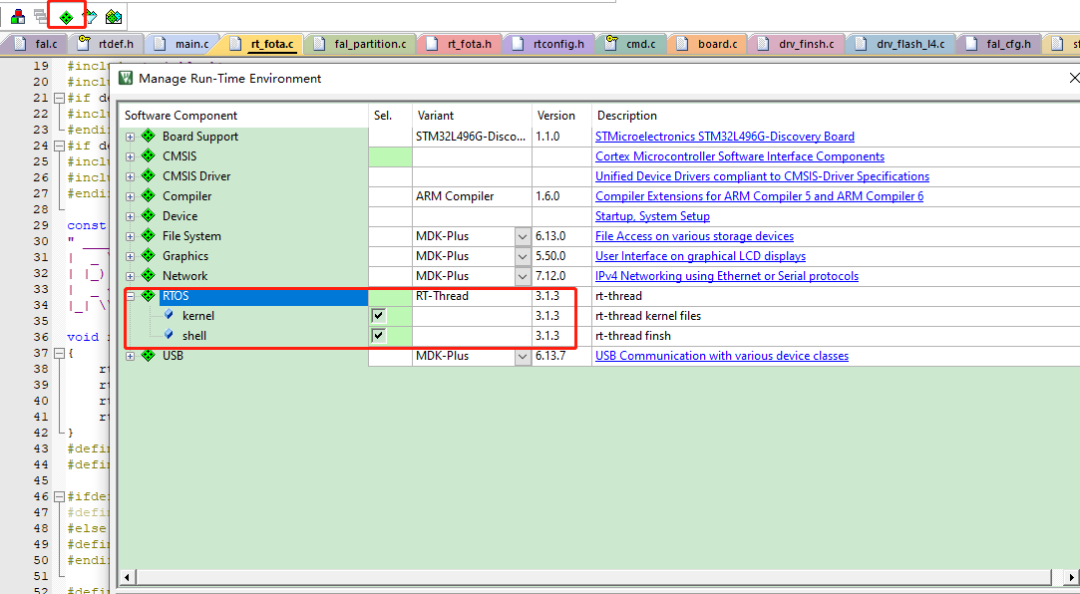Open STM32L496G-Discovery Board description link
This screenshot has height=594, width=1080.
pyautogui.click(x=725, y=136)
